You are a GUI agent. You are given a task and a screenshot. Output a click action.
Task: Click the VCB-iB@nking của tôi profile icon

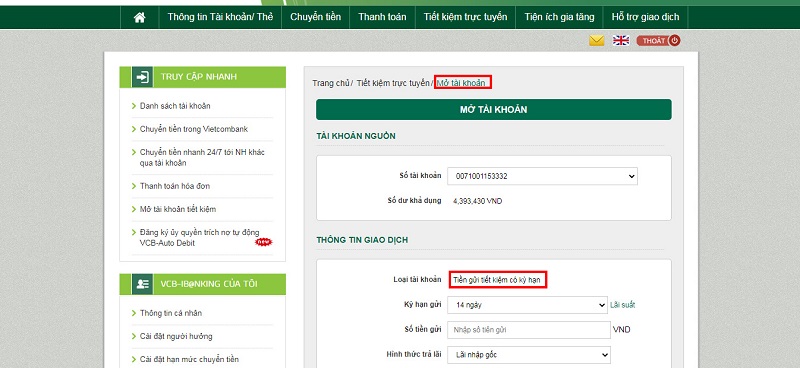coord(142,284)
